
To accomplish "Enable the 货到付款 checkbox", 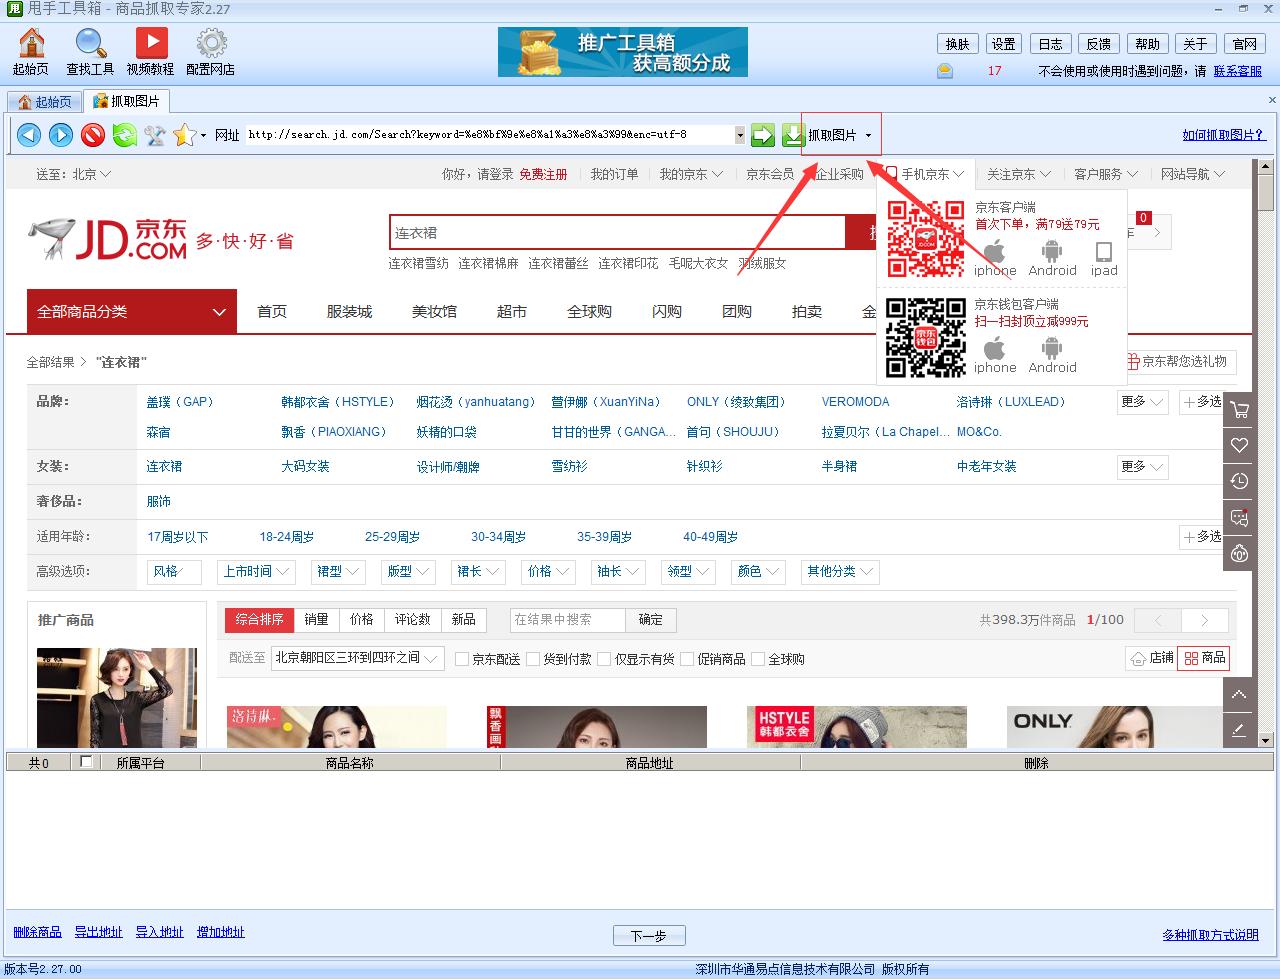I will pyautogui.click(x=535, y=659).
